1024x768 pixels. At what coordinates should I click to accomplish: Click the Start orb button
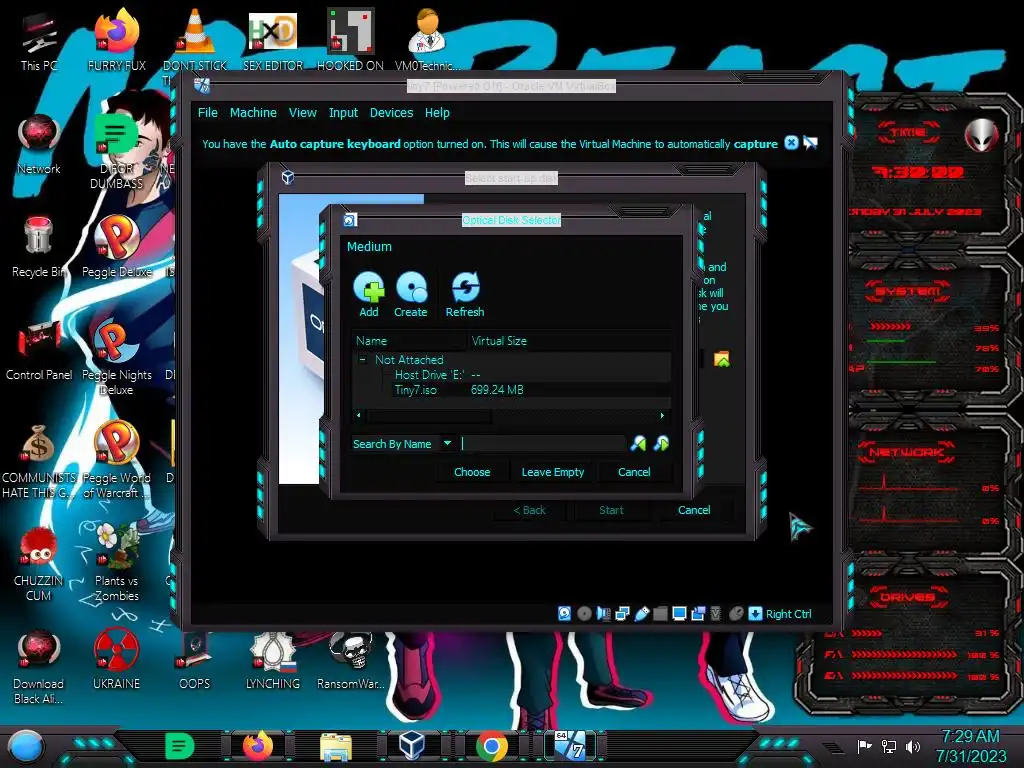26,747
